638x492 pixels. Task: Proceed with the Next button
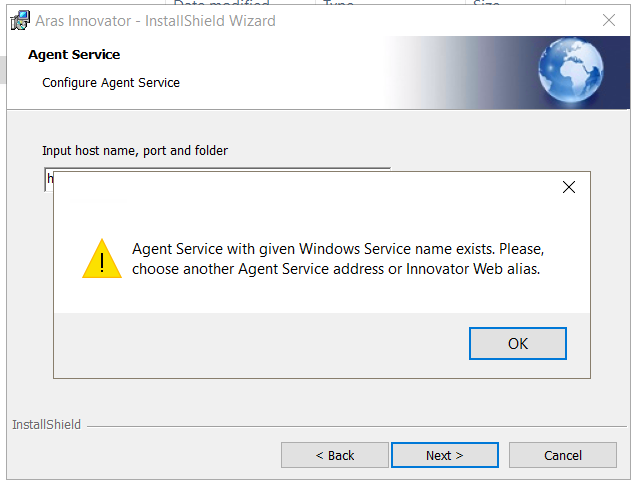[444, 455]
